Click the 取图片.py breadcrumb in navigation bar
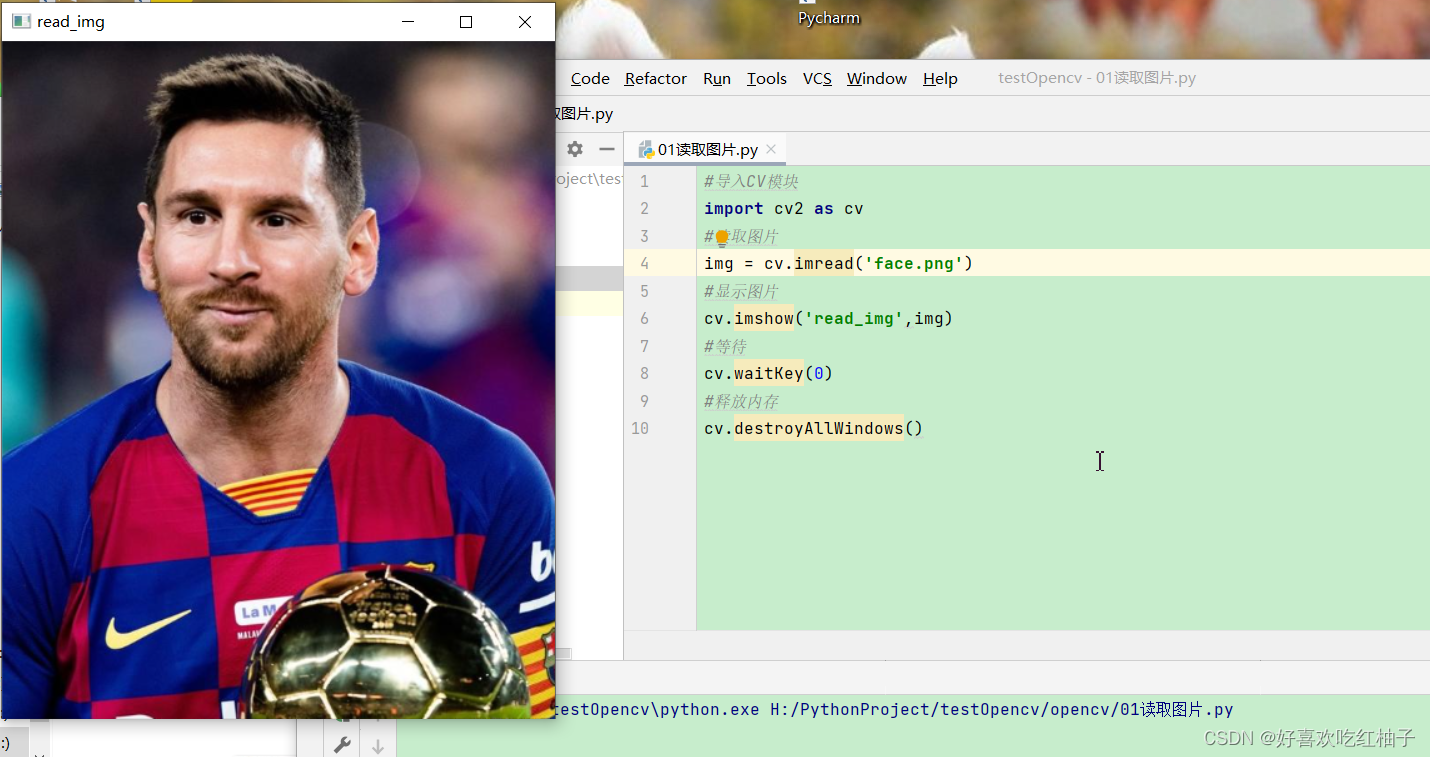Viewport: 1430px width, 757px height. point(585,114)
